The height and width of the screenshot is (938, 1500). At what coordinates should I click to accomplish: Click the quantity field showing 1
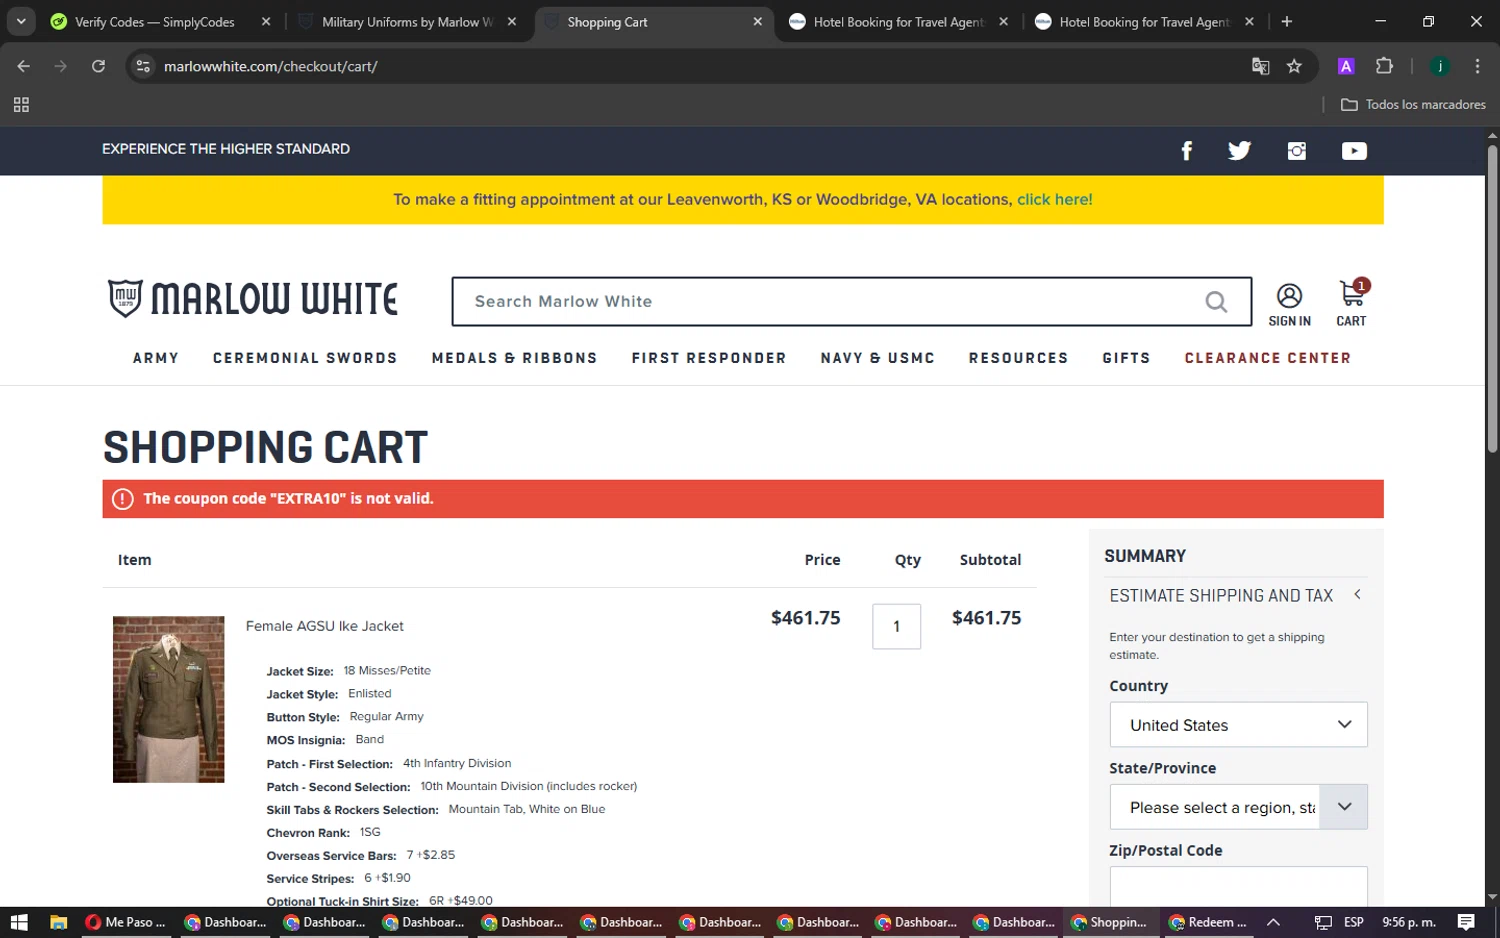pos(896,626)
